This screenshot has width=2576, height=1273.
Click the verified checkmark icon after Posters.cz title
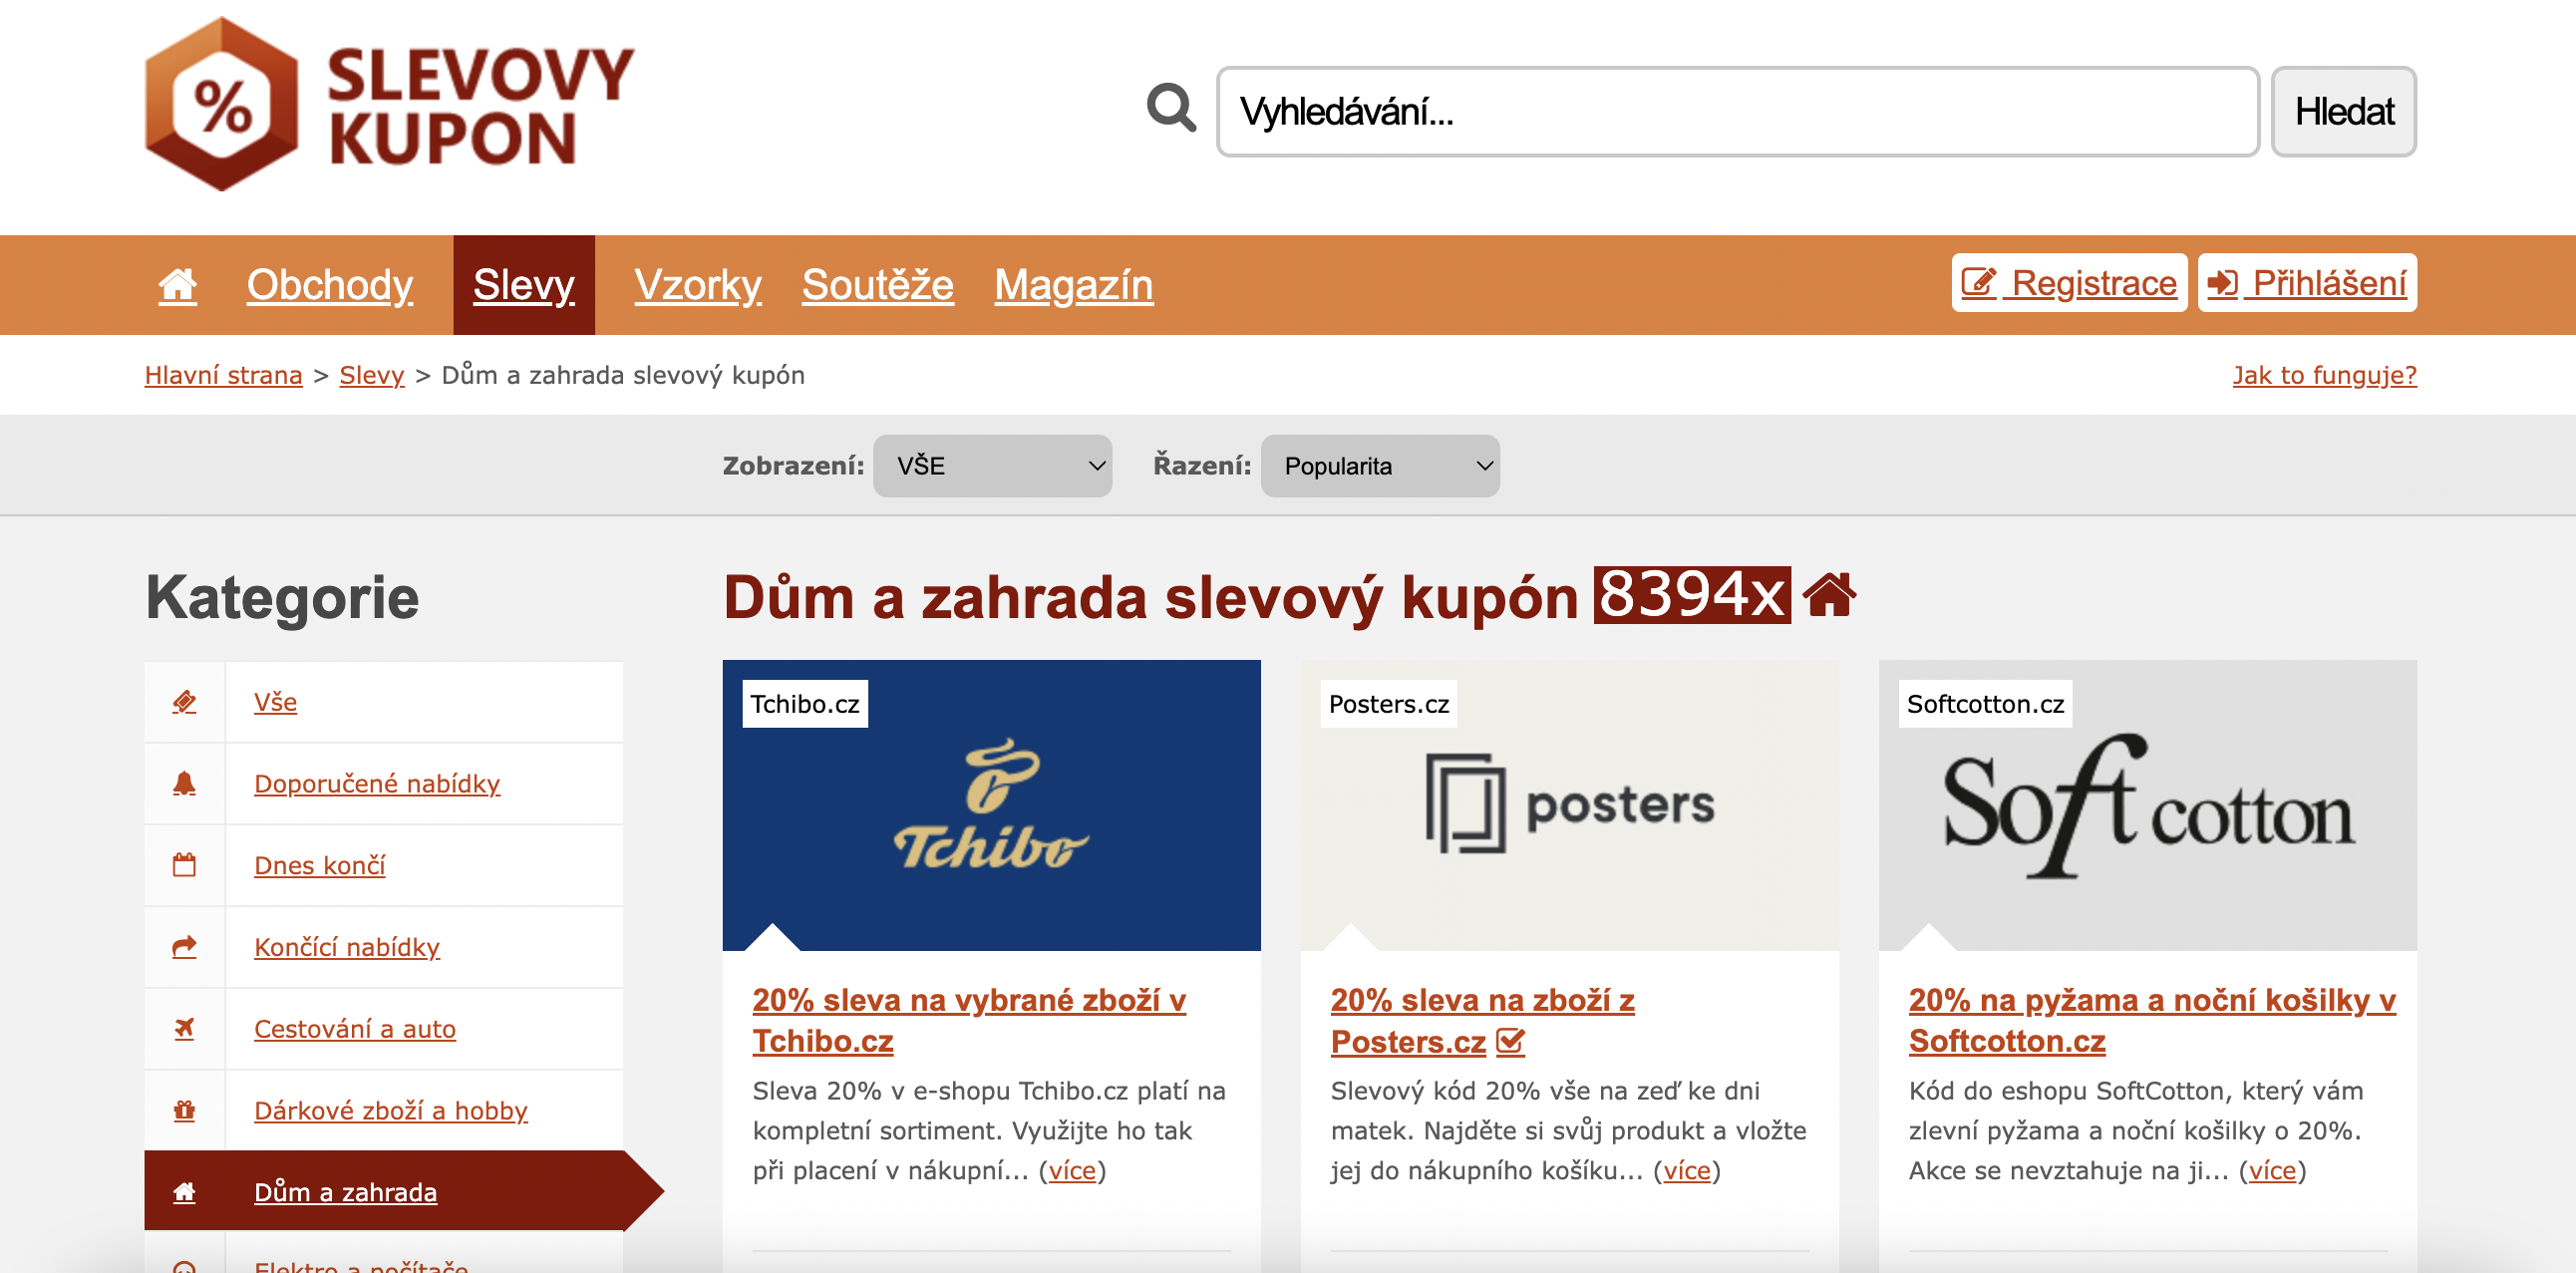(x=1511, y=1042)
